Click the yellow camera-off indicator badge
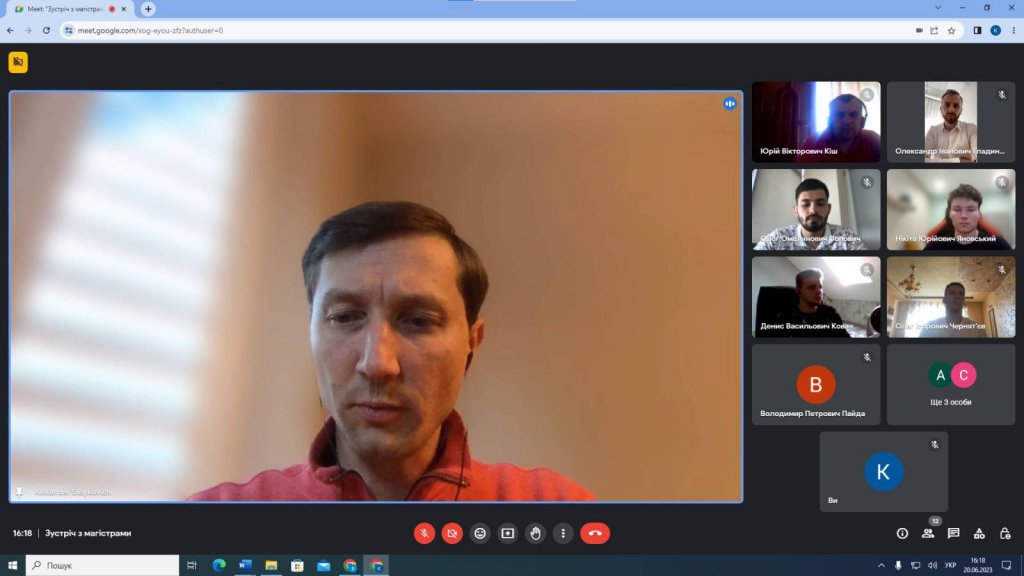 tap(18, 62)
